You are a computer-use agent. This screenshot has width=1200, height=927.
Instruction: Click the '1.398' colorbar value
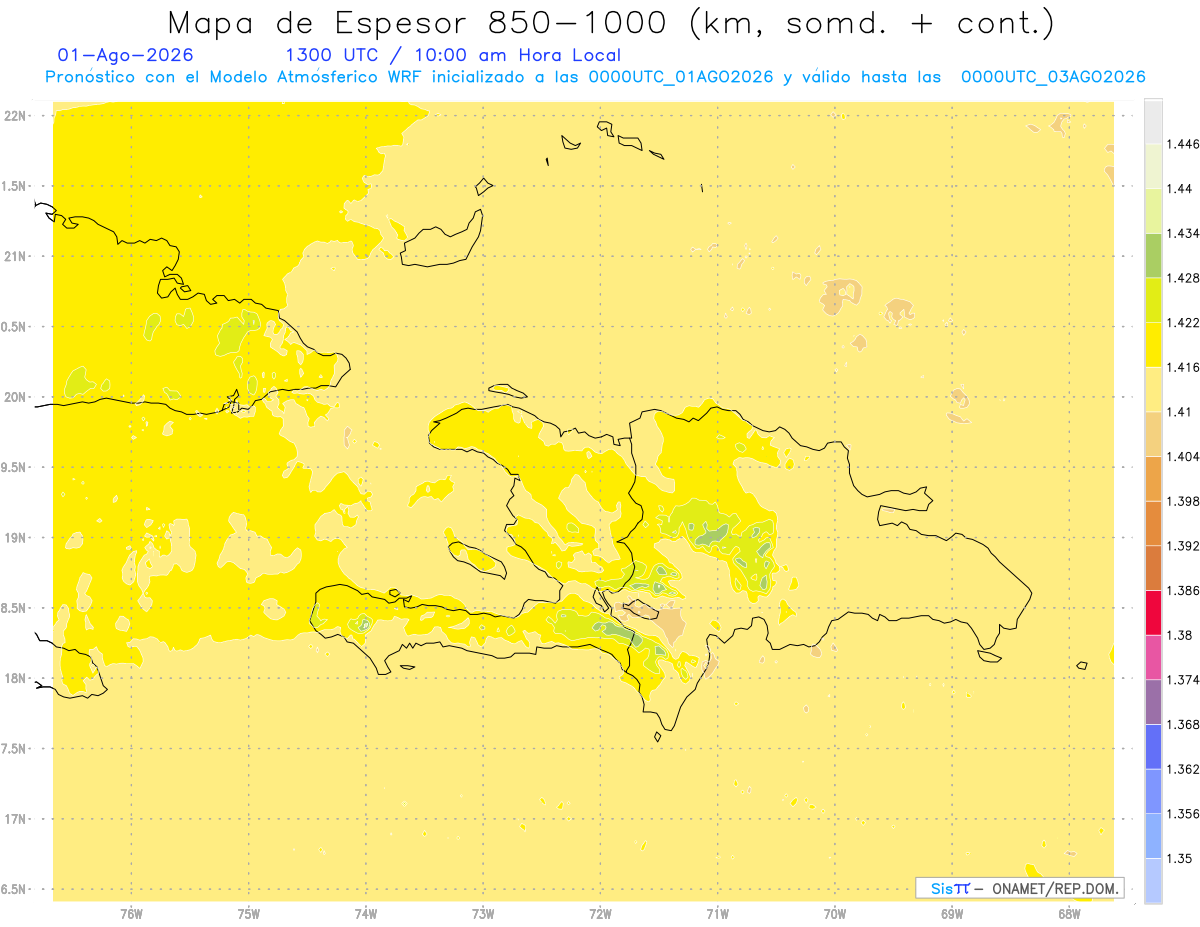[1182, 501]
